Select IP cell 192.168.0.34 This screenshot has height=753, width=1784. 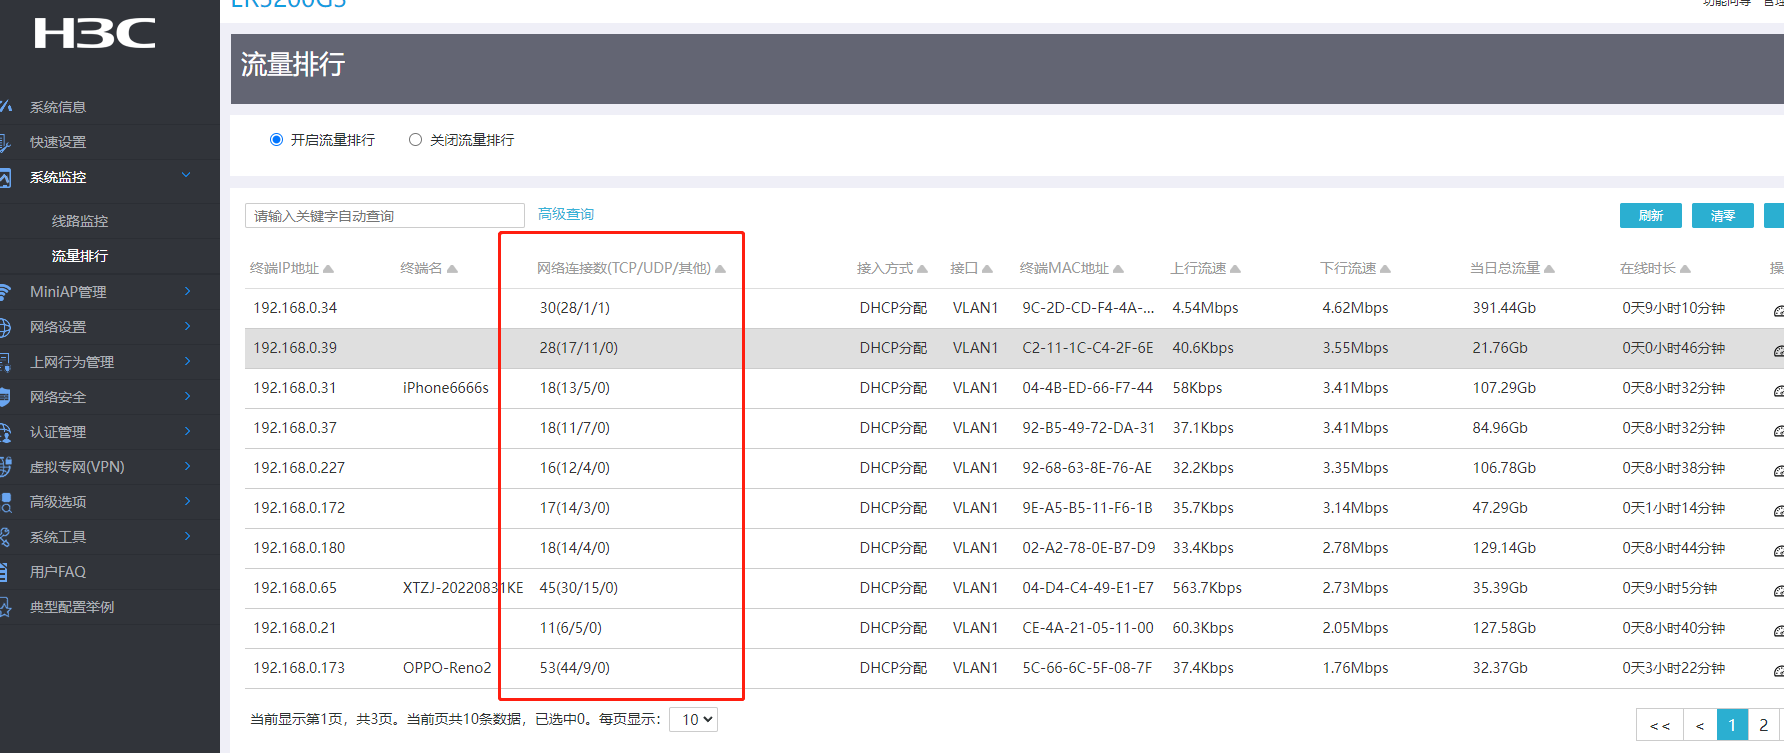point(295,308)
